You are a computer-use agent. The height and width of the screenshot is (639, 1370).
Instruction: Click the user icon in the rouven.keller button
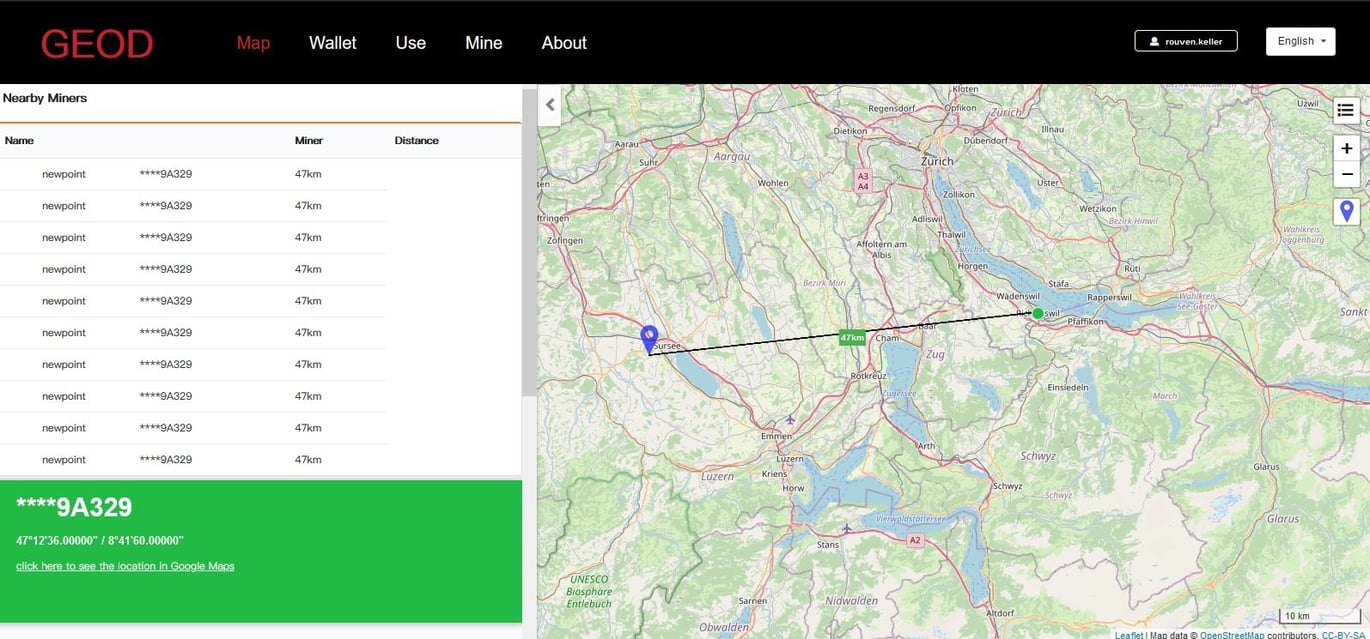coord(1155,40)
